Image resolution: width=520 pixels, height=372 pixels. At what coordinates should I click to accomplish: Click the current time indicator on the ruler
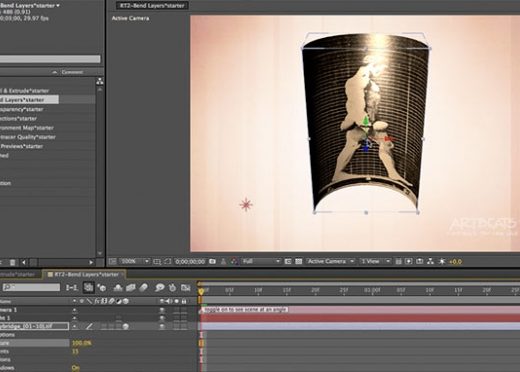pos(201,291)
